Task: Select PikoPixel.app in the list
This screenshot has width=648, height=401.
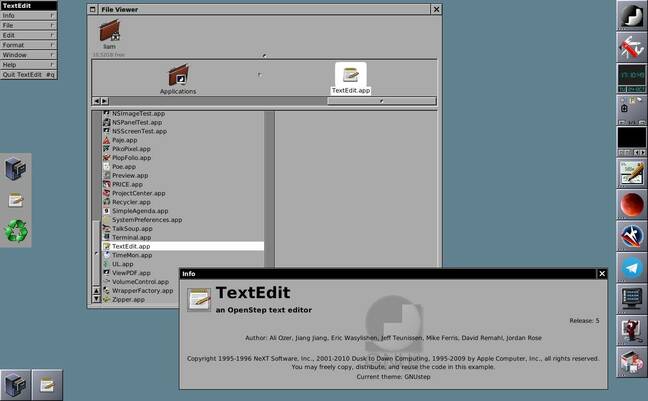Action: pyautogui.click(x=183, y=149)
